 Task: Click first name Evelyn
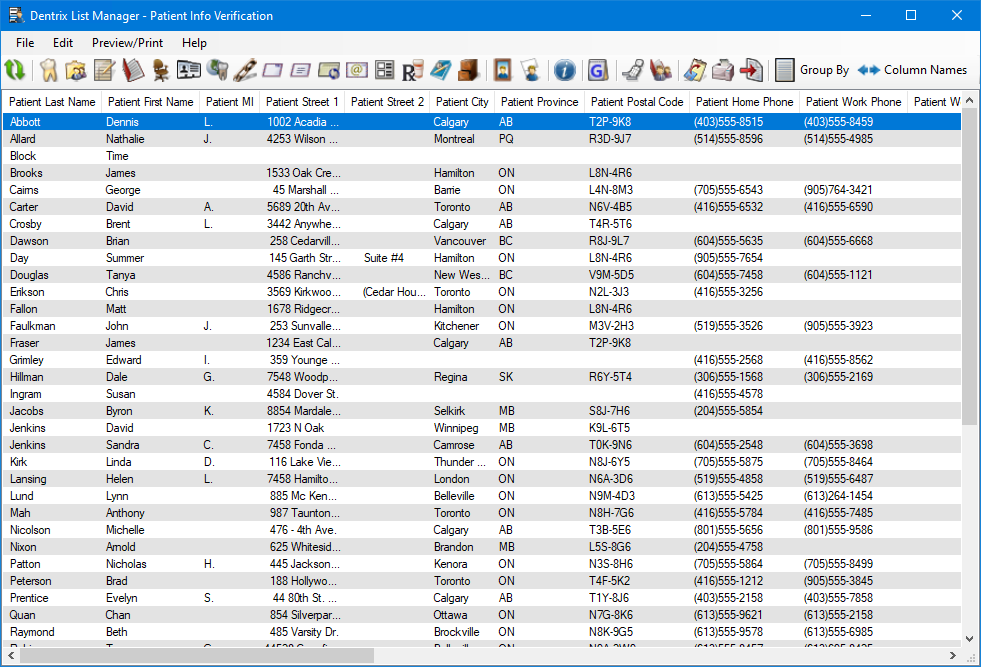121,598
